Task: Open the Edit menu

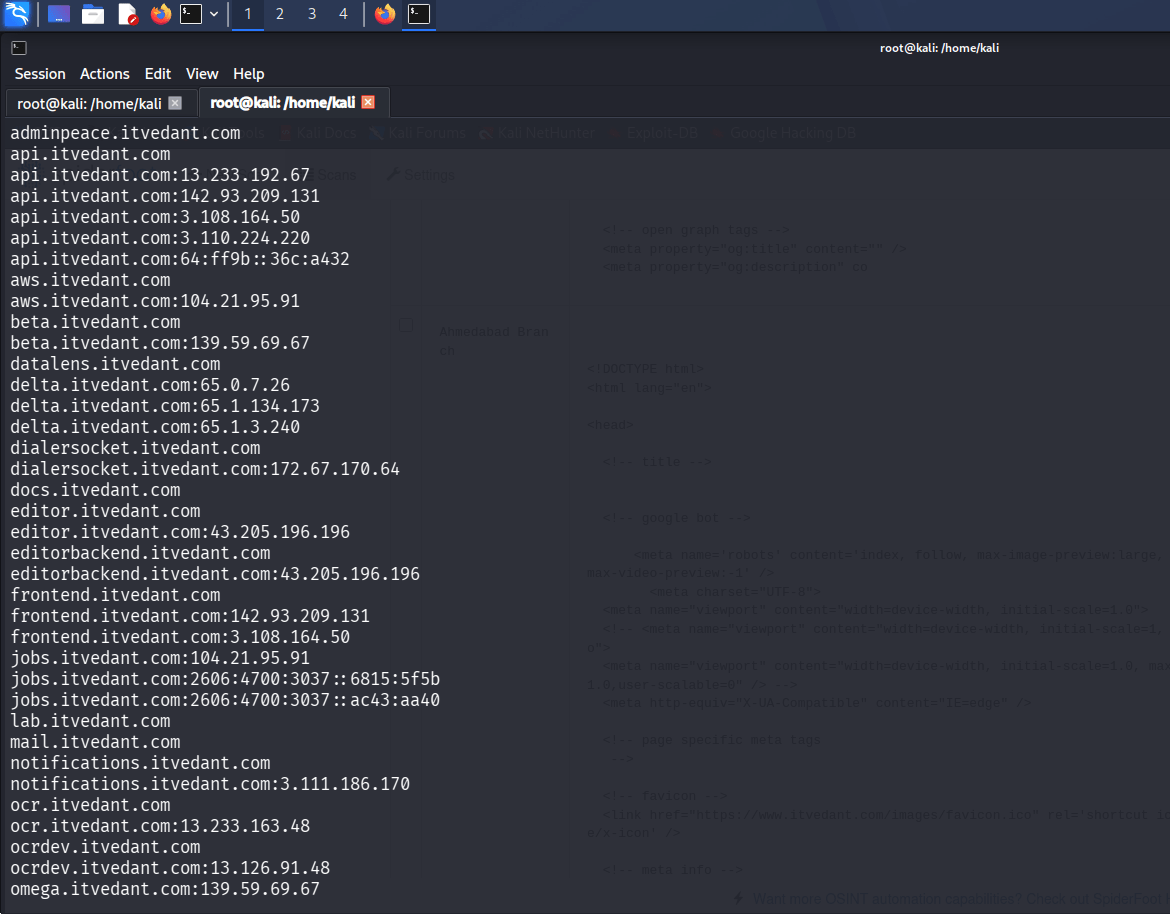Action: pos(157,74)
